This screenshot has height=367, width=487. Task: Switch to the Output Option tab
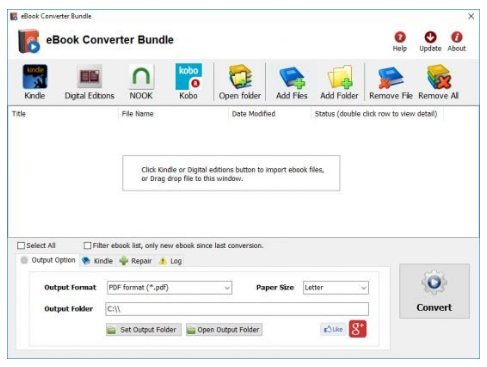pyautogui.click(x=48, y=260)
